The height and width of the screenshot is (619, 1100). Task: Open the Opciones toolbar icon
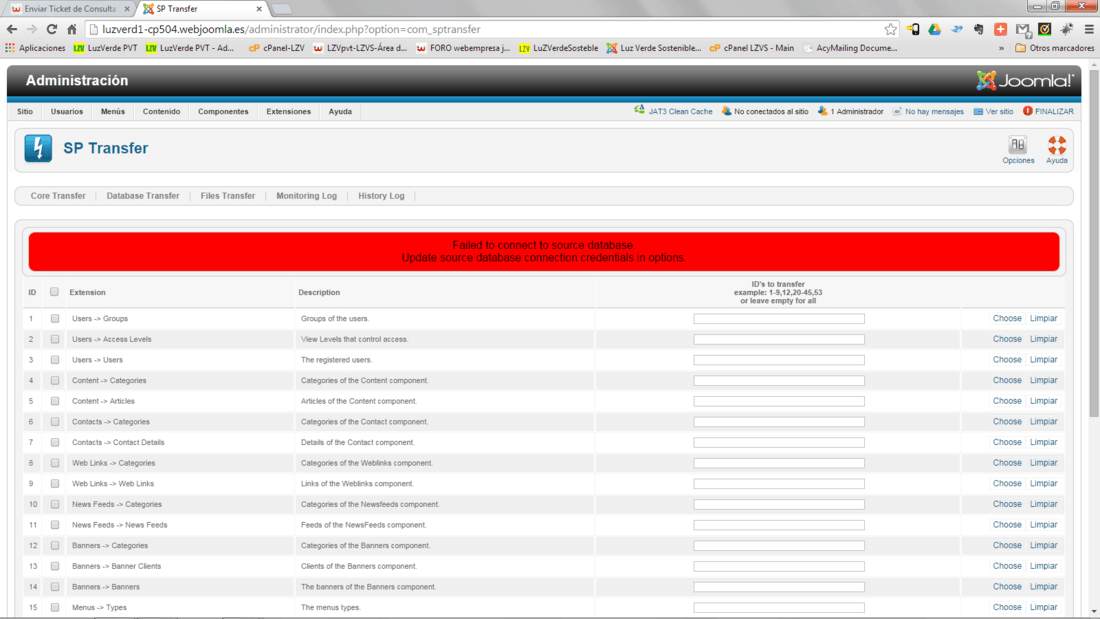(1017, 150)
